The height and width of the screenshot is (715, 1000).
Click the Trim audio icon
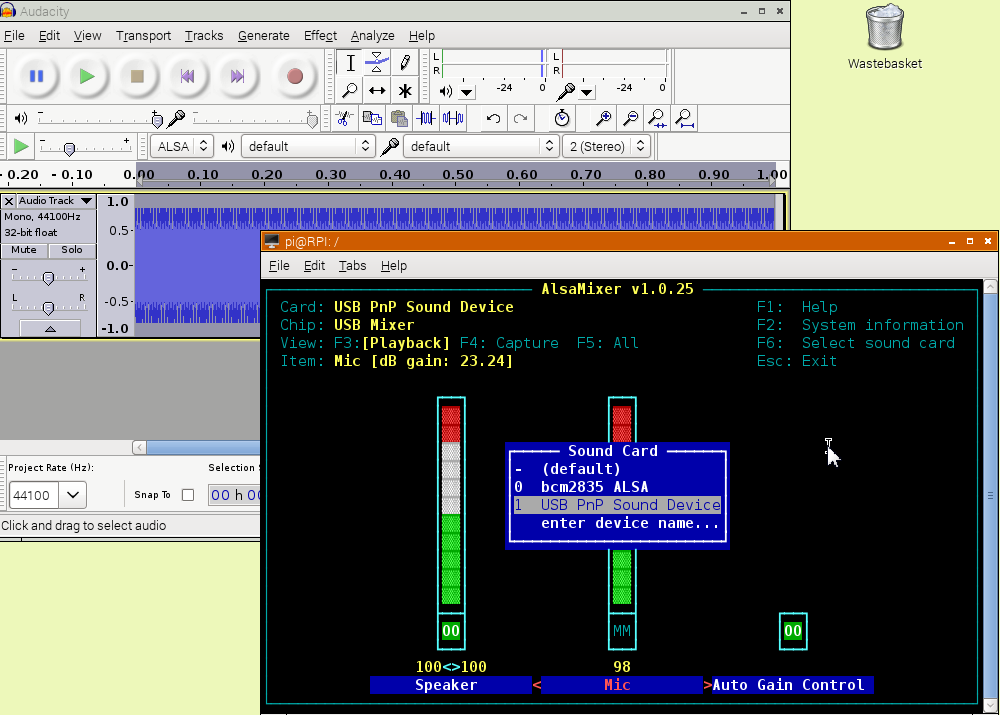pos(426,118)
